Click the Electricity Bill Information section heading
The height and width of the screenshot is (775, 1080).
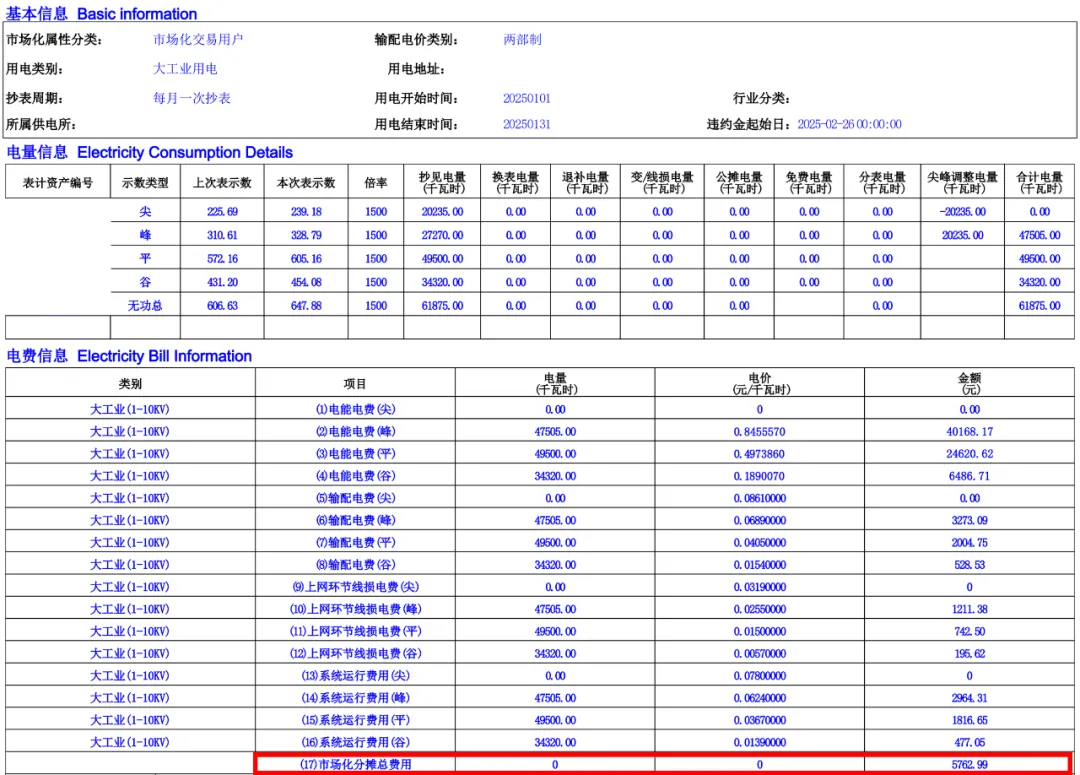click(x=129, y=356)
